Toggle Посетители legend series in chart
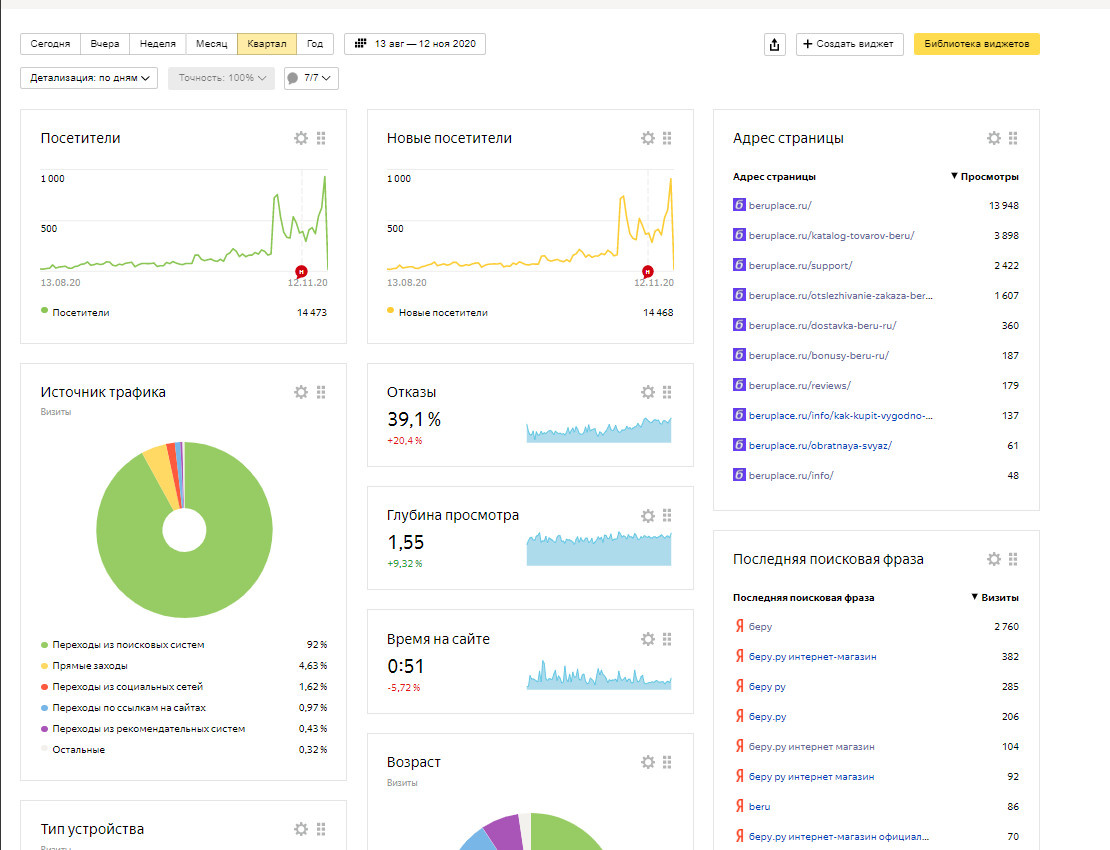The image size is (1110, 850). pyautogui.click(x=76, y=313)
